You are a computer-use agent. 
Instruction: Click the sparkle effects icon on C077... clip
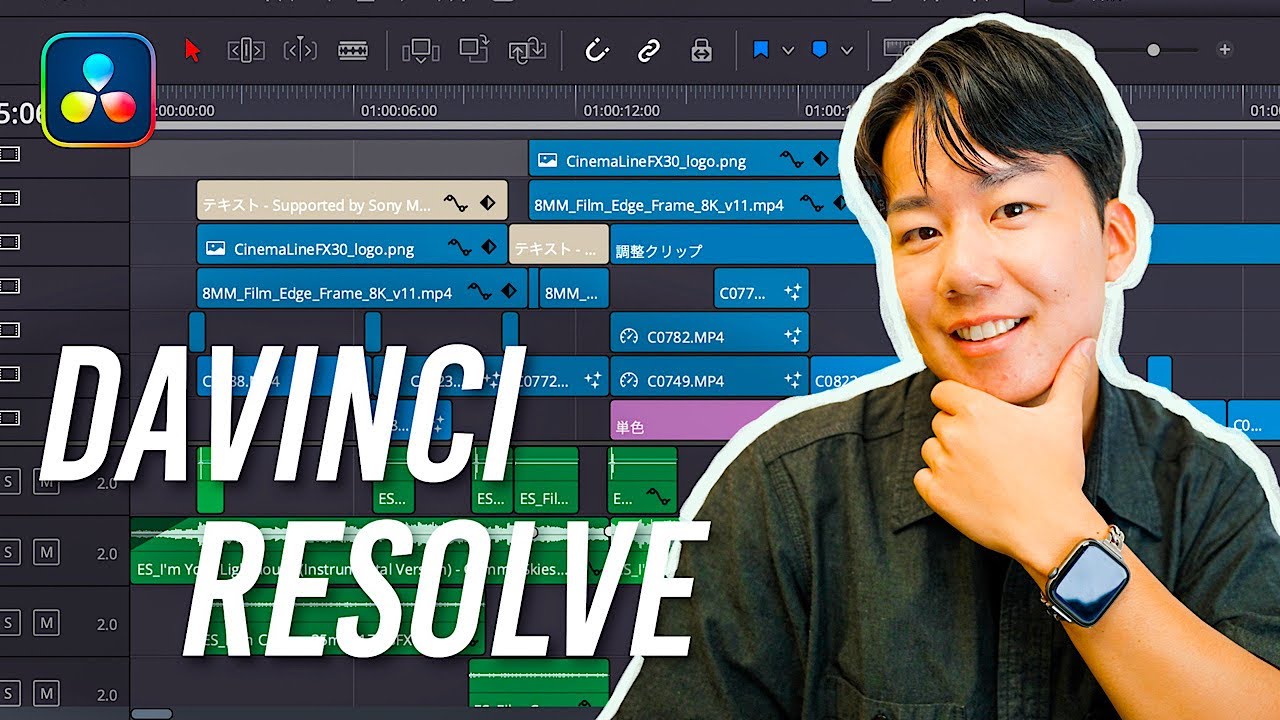pyautogui.click(x=793, y=293)
